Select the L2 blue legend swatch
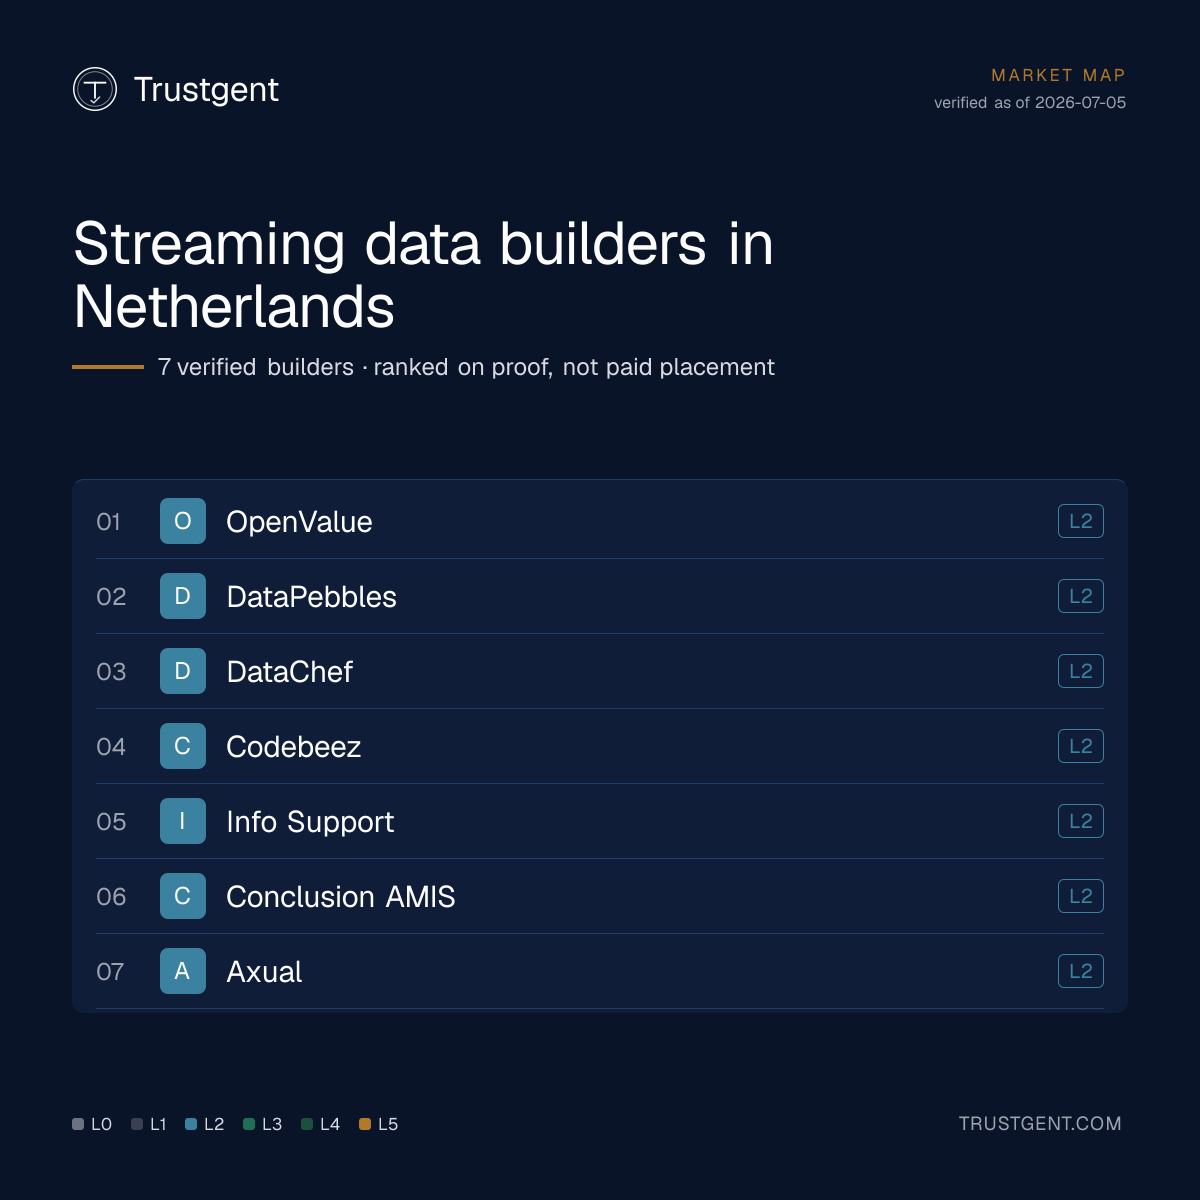Viewport: 1200px width, 1200px height. (191, 1124)
